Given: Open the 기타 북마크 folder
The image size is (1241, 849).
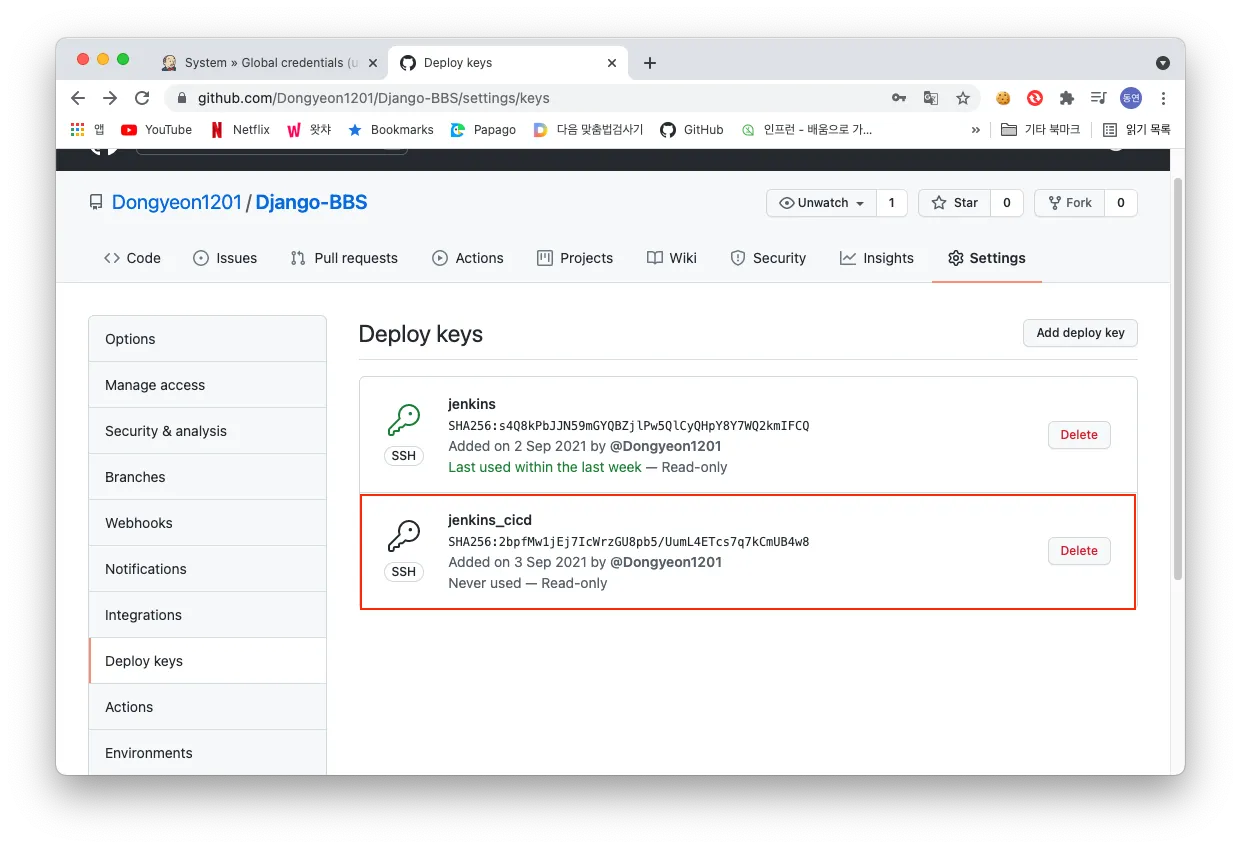Looking at the screenshot, I should [x=1040, y=130].
